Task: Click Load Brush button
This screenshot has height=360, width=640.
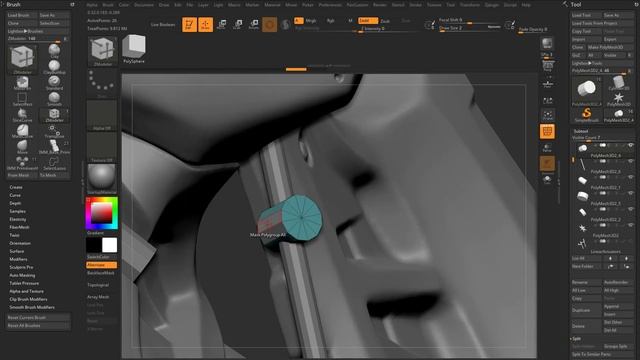Action: (x=22, y=15)
